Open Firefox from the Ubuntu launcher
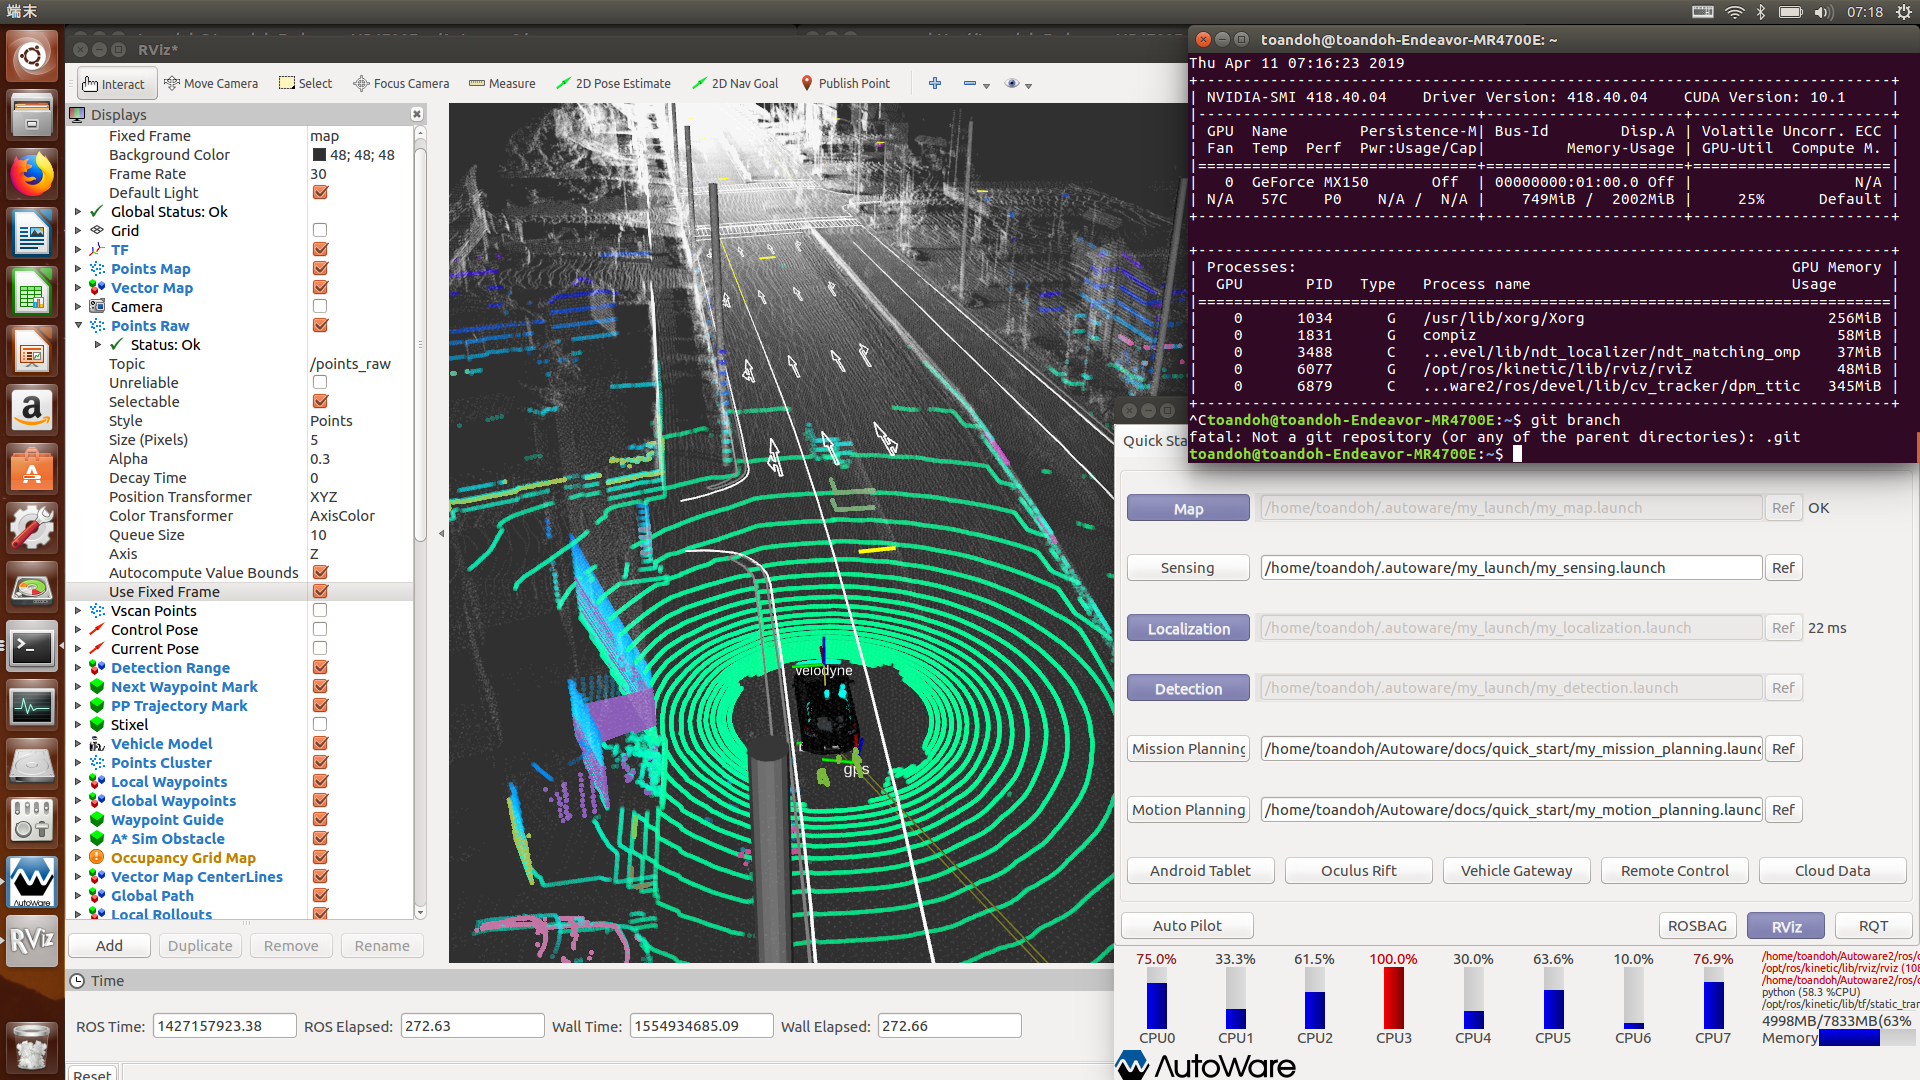 [x=32, y=176]
